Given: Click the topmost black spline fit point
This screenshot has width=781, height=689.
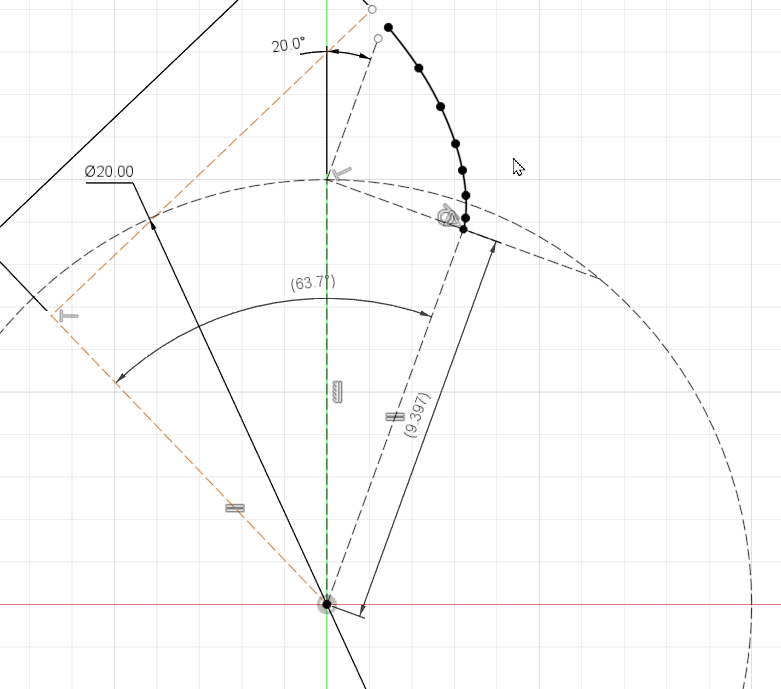Looking at the screenshot, I should click(x=388, y=28).
